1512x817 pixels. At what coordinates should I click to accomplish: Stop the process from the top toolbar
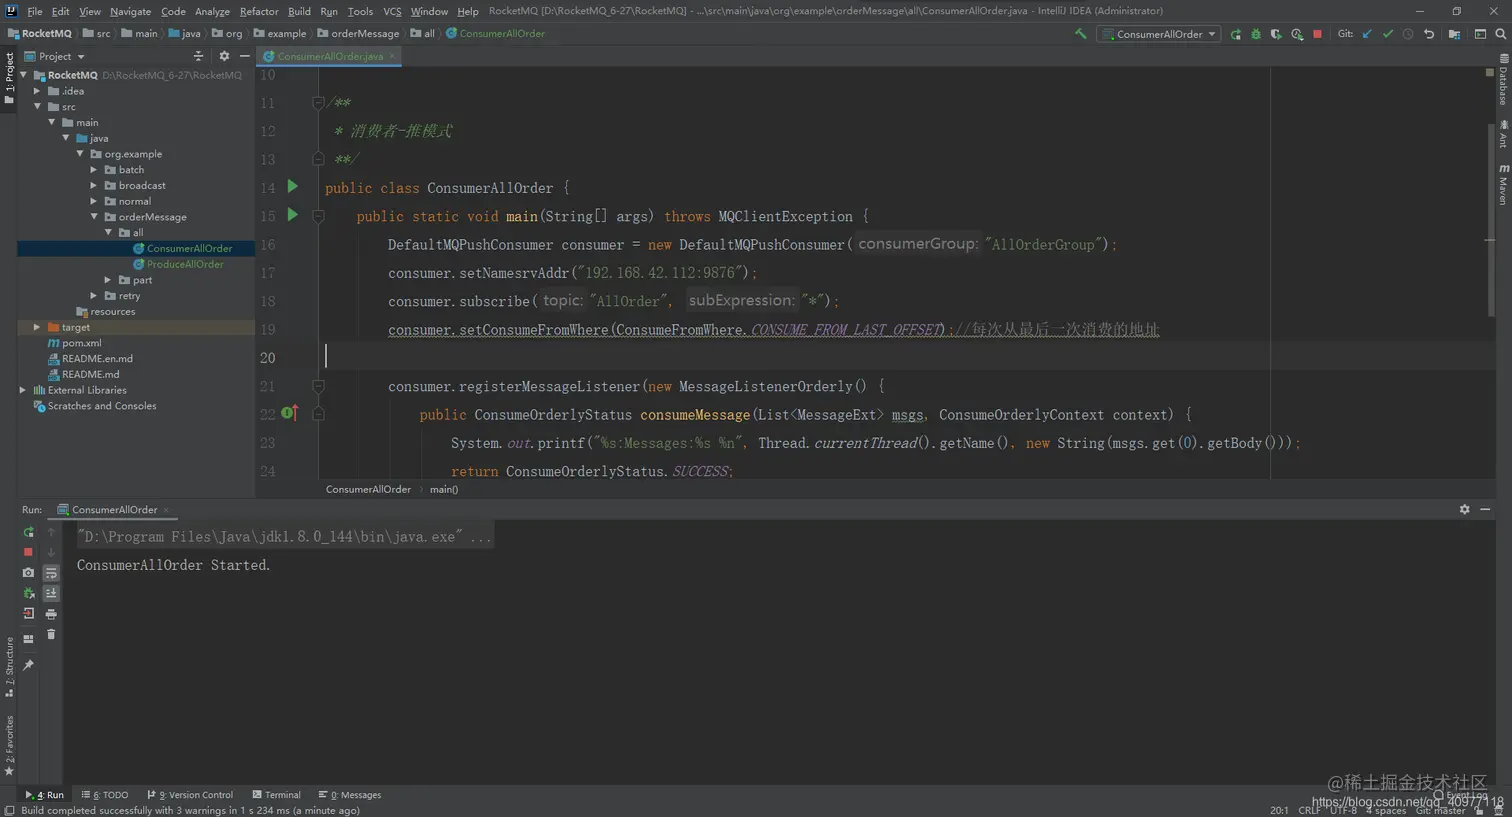(1317, 34)
